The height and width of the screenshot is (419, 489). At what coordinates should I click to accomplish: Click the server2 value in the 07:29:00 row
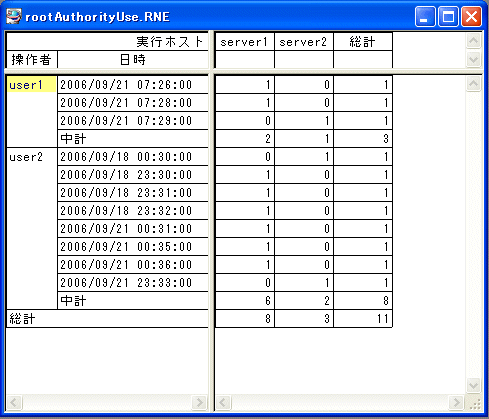tap(304, 121)
